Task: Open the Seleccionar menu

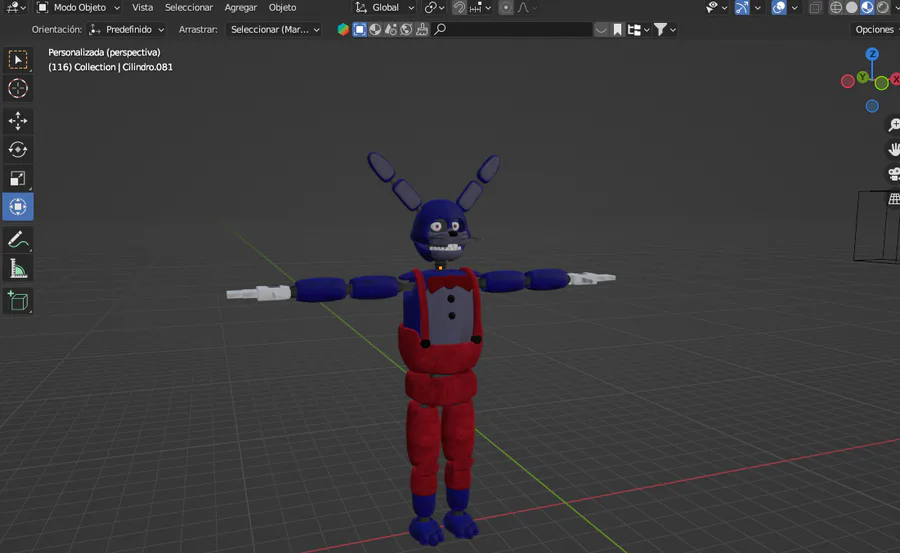Action: (189, 7)
